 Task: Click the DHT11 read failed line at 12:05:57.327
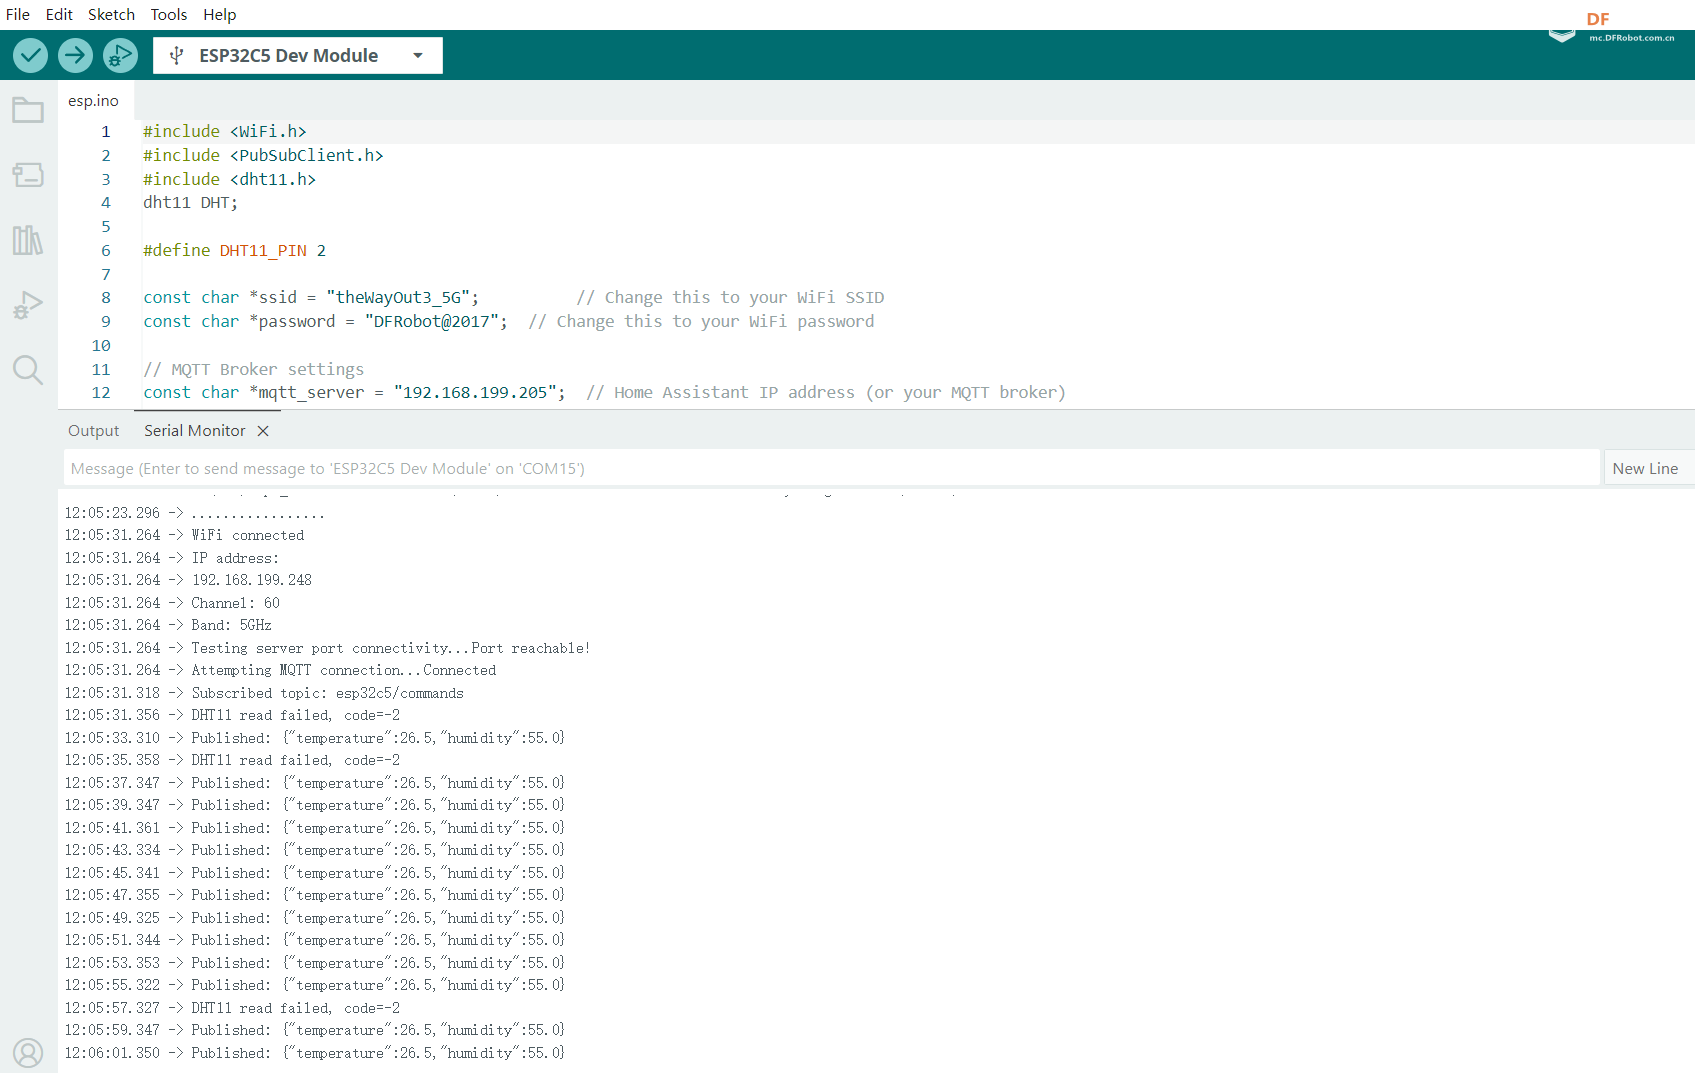coord(233,1009)
